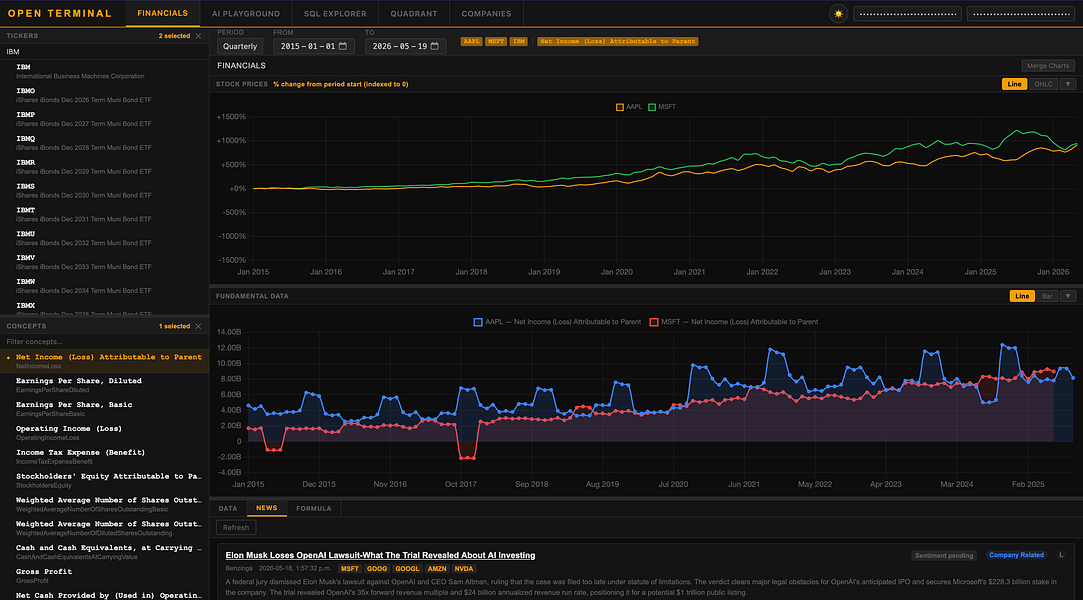Toggle the red MSFT Net Income legend box
1083x600 pixels.
(653, 322)
